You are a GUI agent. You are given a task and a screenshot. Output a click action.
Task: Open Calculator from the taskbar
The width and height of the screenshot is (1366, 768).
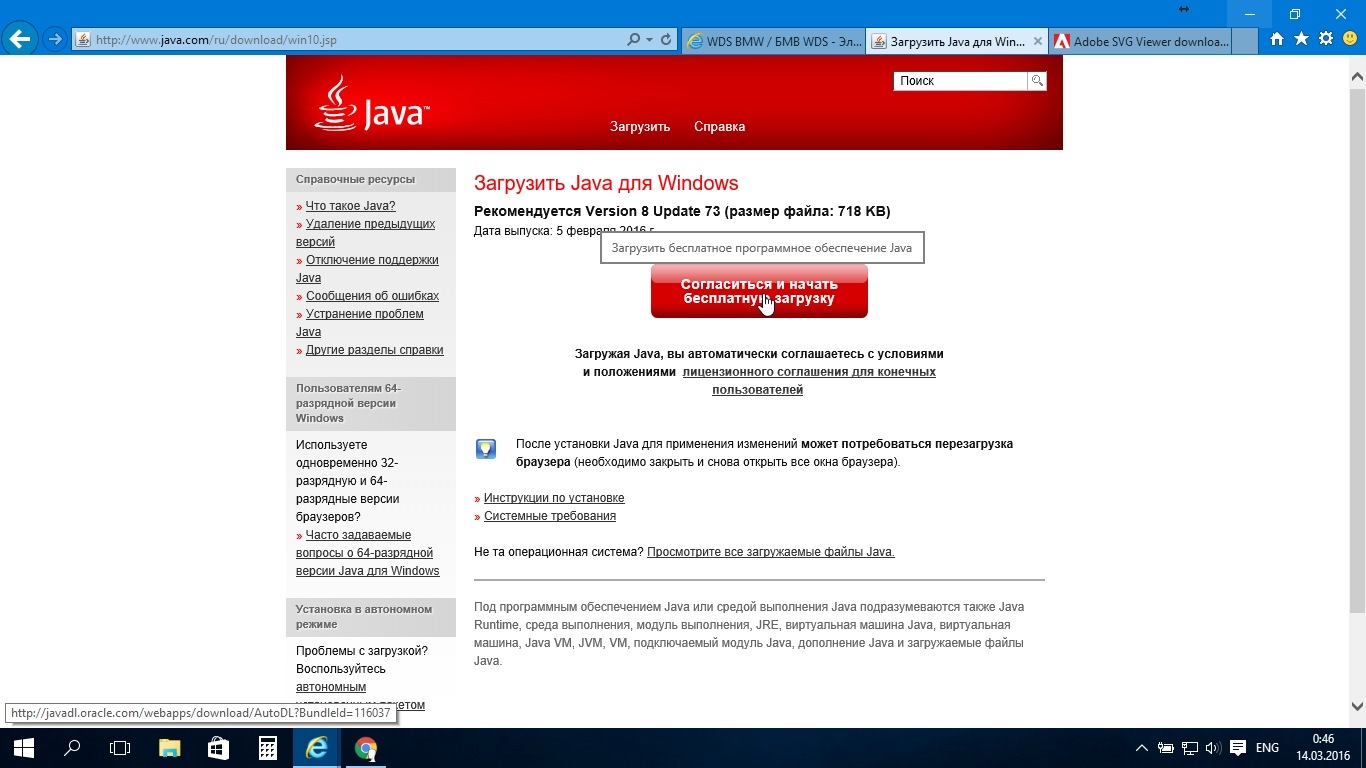[268, 748]
